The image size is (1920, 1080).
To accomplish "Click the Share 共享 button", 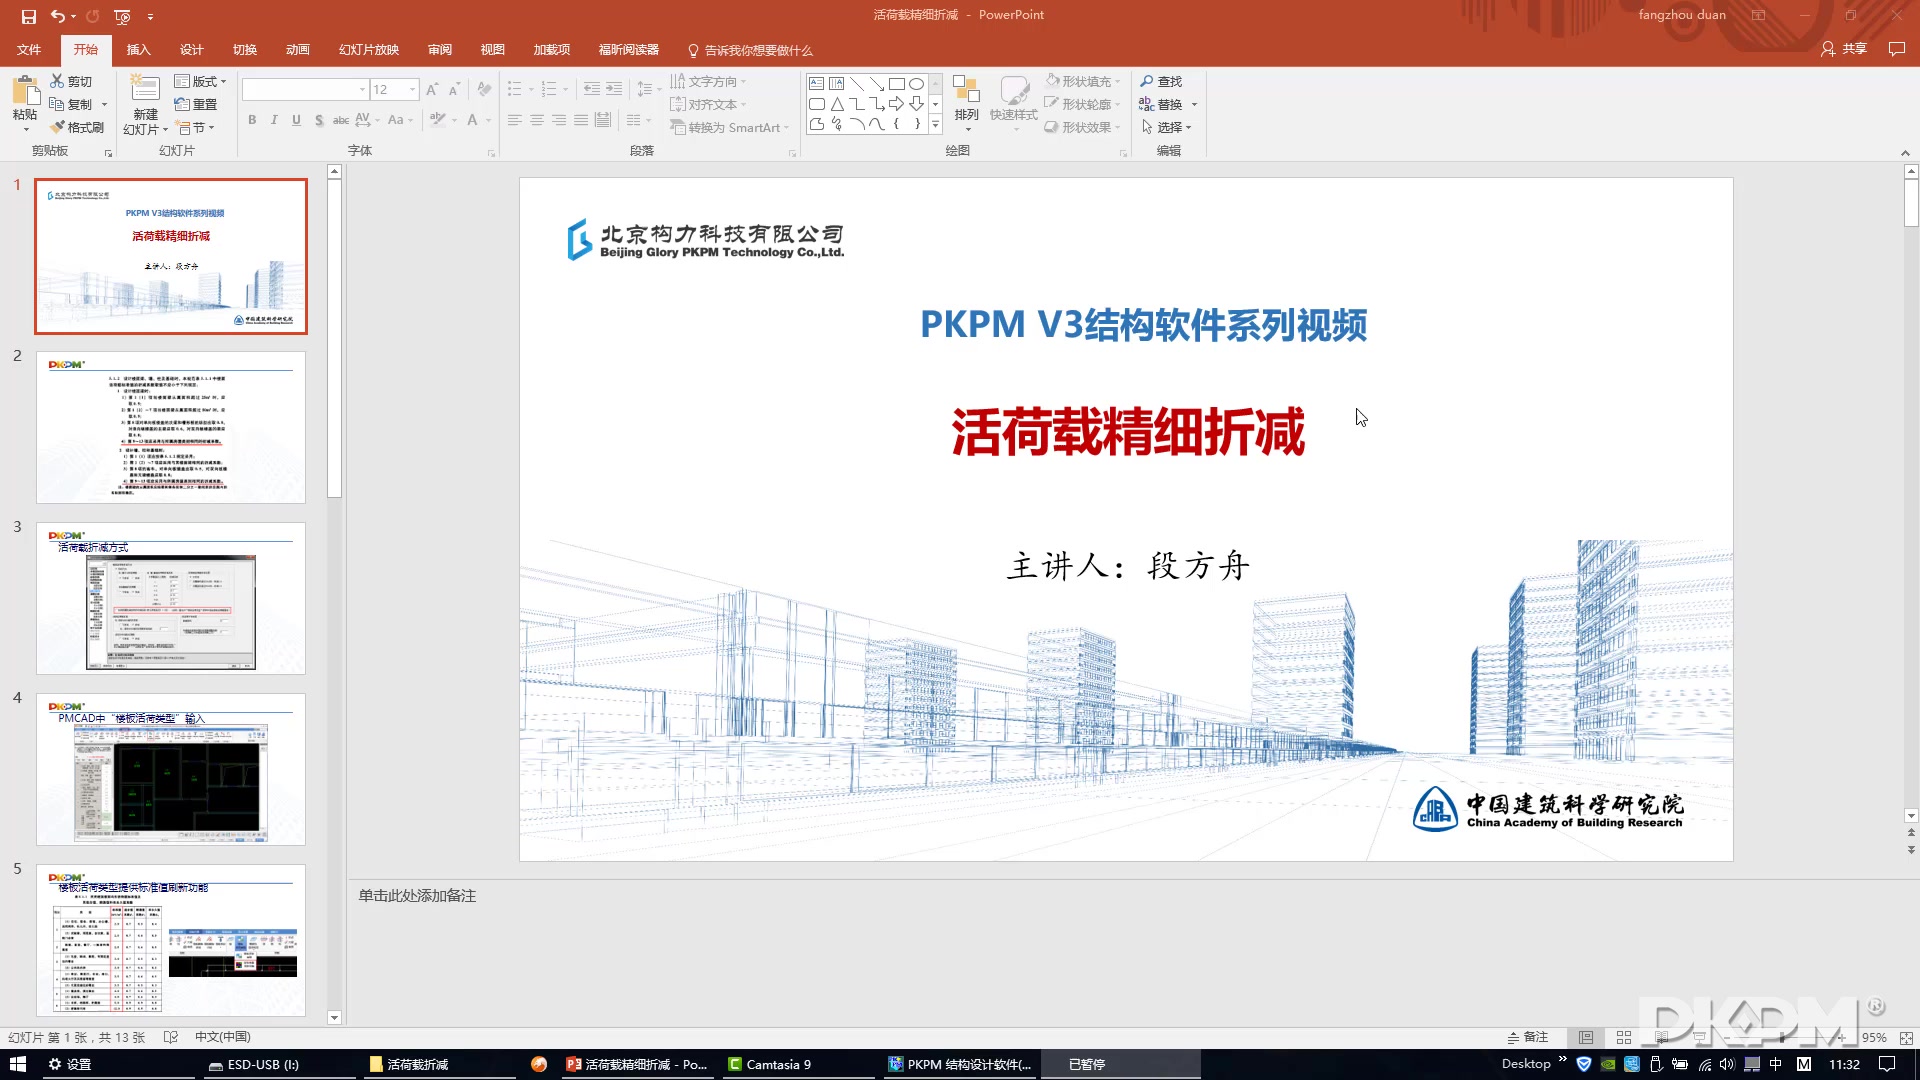I will (1844, 49).
